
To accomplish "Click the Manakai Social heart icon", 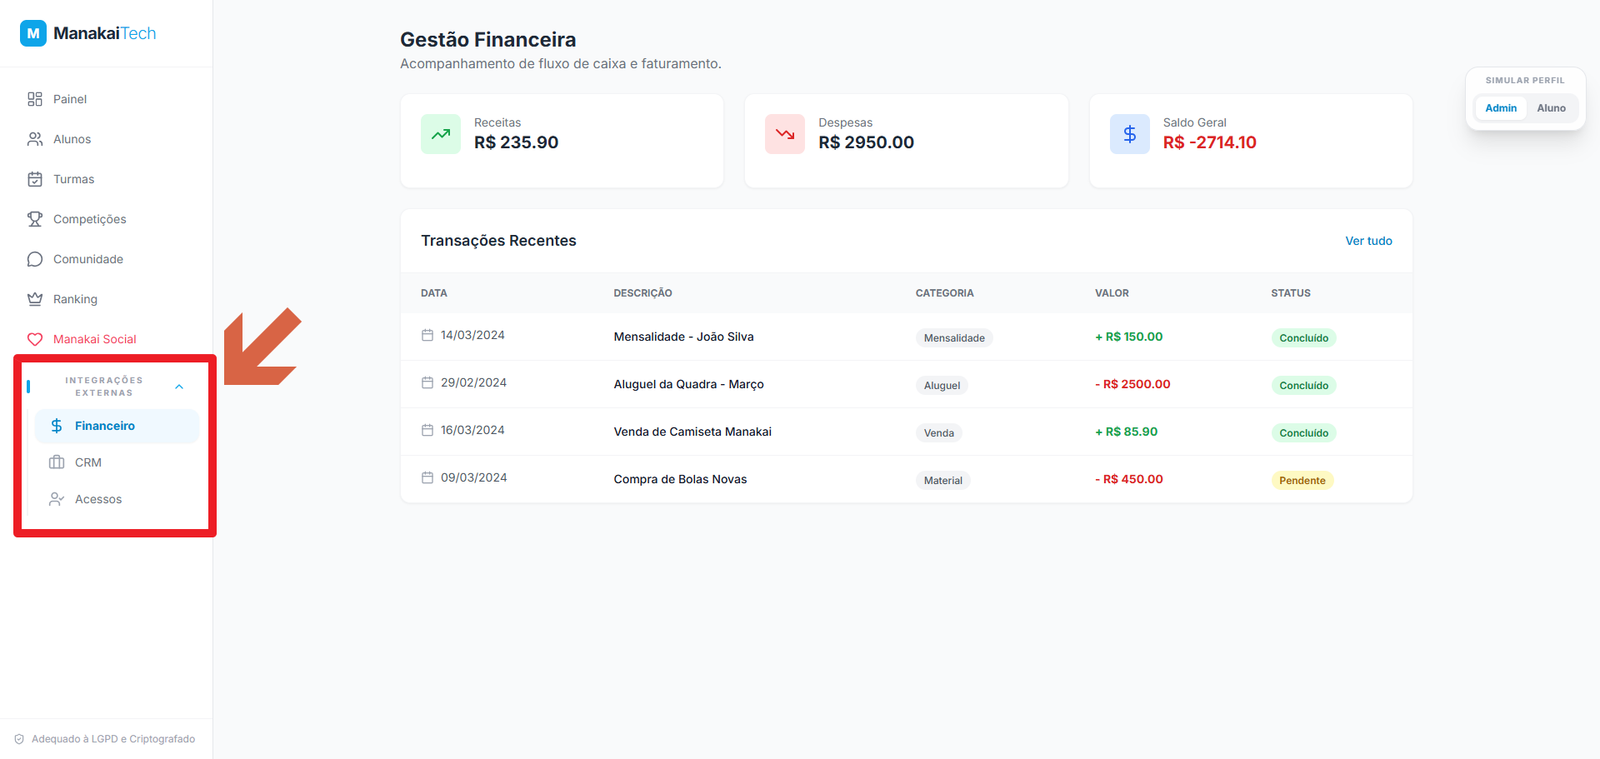I will 35,339.
